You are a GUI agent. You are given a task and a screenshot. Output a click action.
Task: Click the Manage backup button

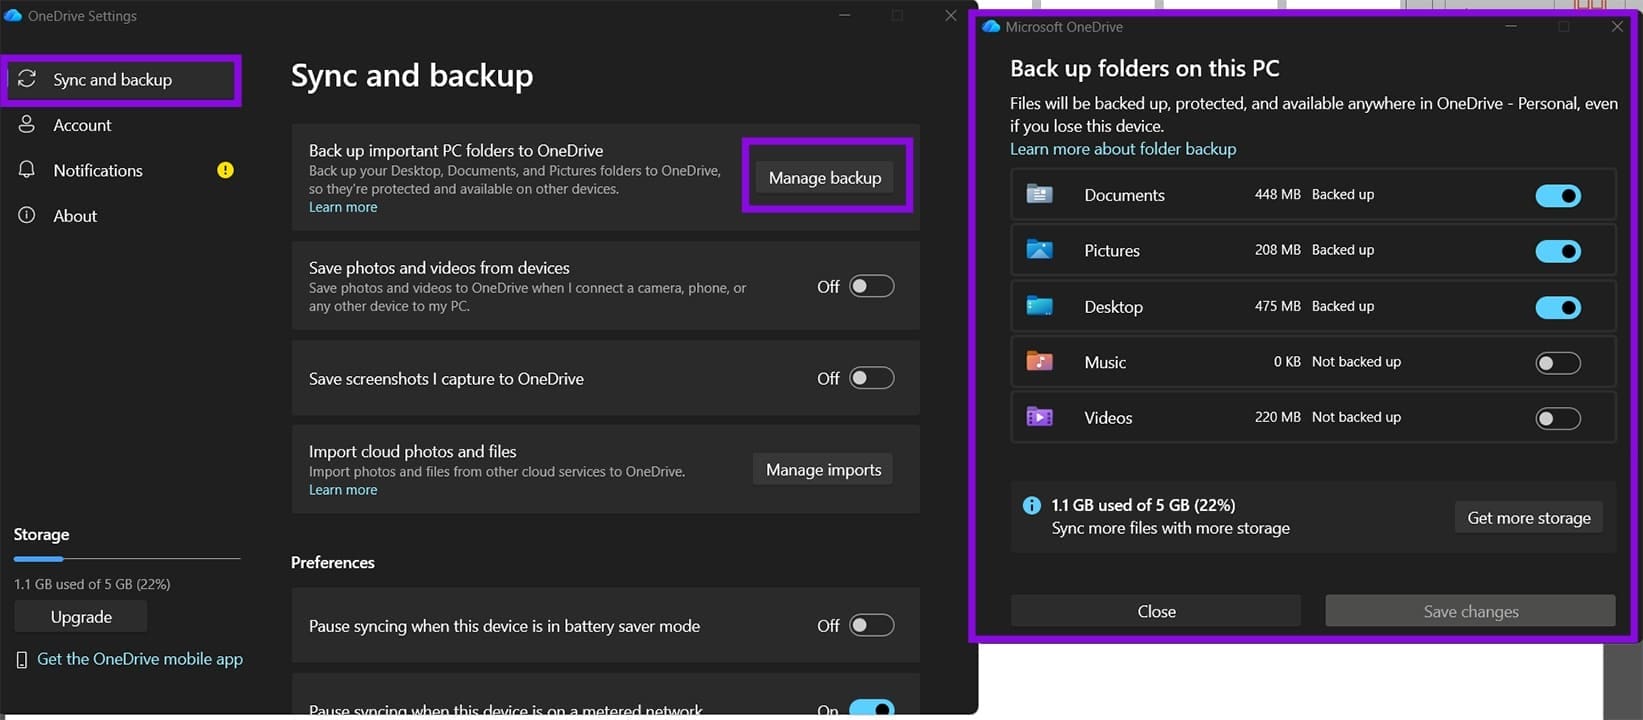(x=825, y=177)
